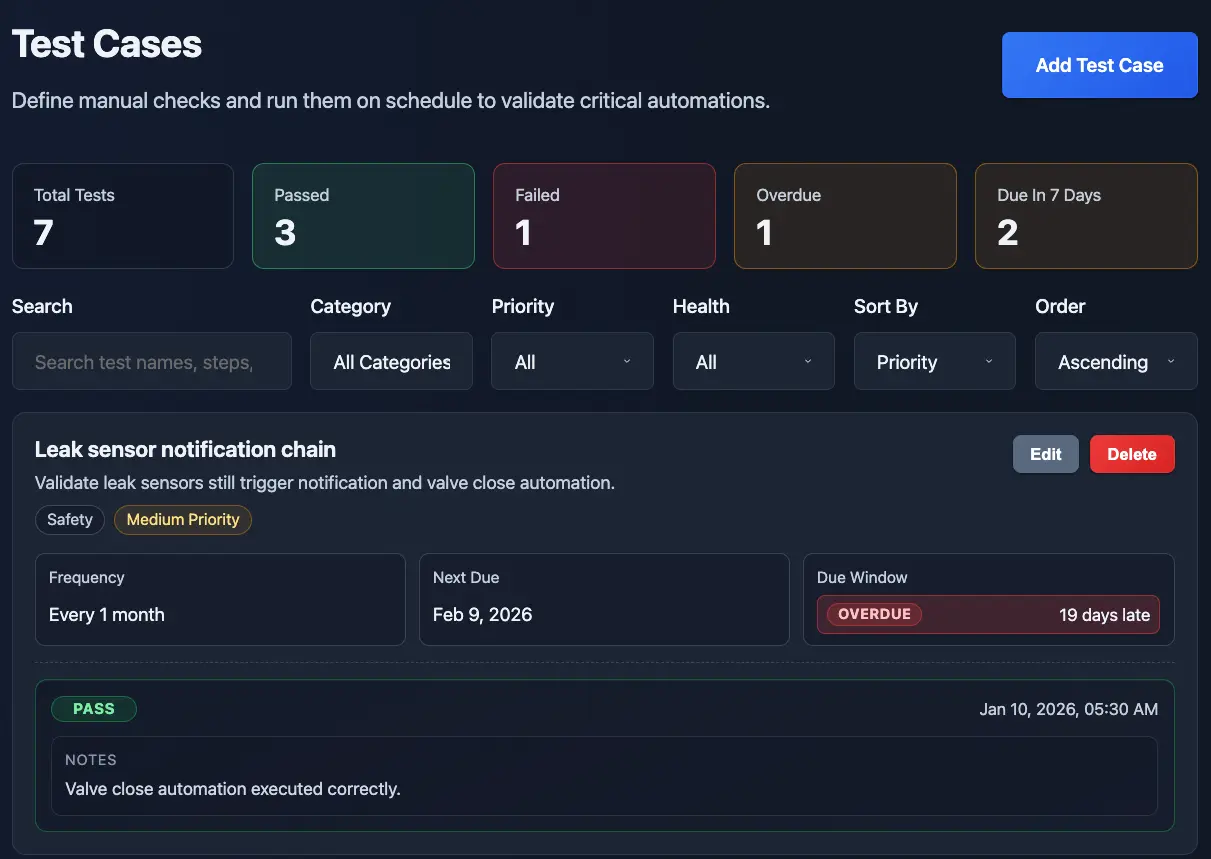
Task: Select the Overdue summary card
Action: (845, 216)
